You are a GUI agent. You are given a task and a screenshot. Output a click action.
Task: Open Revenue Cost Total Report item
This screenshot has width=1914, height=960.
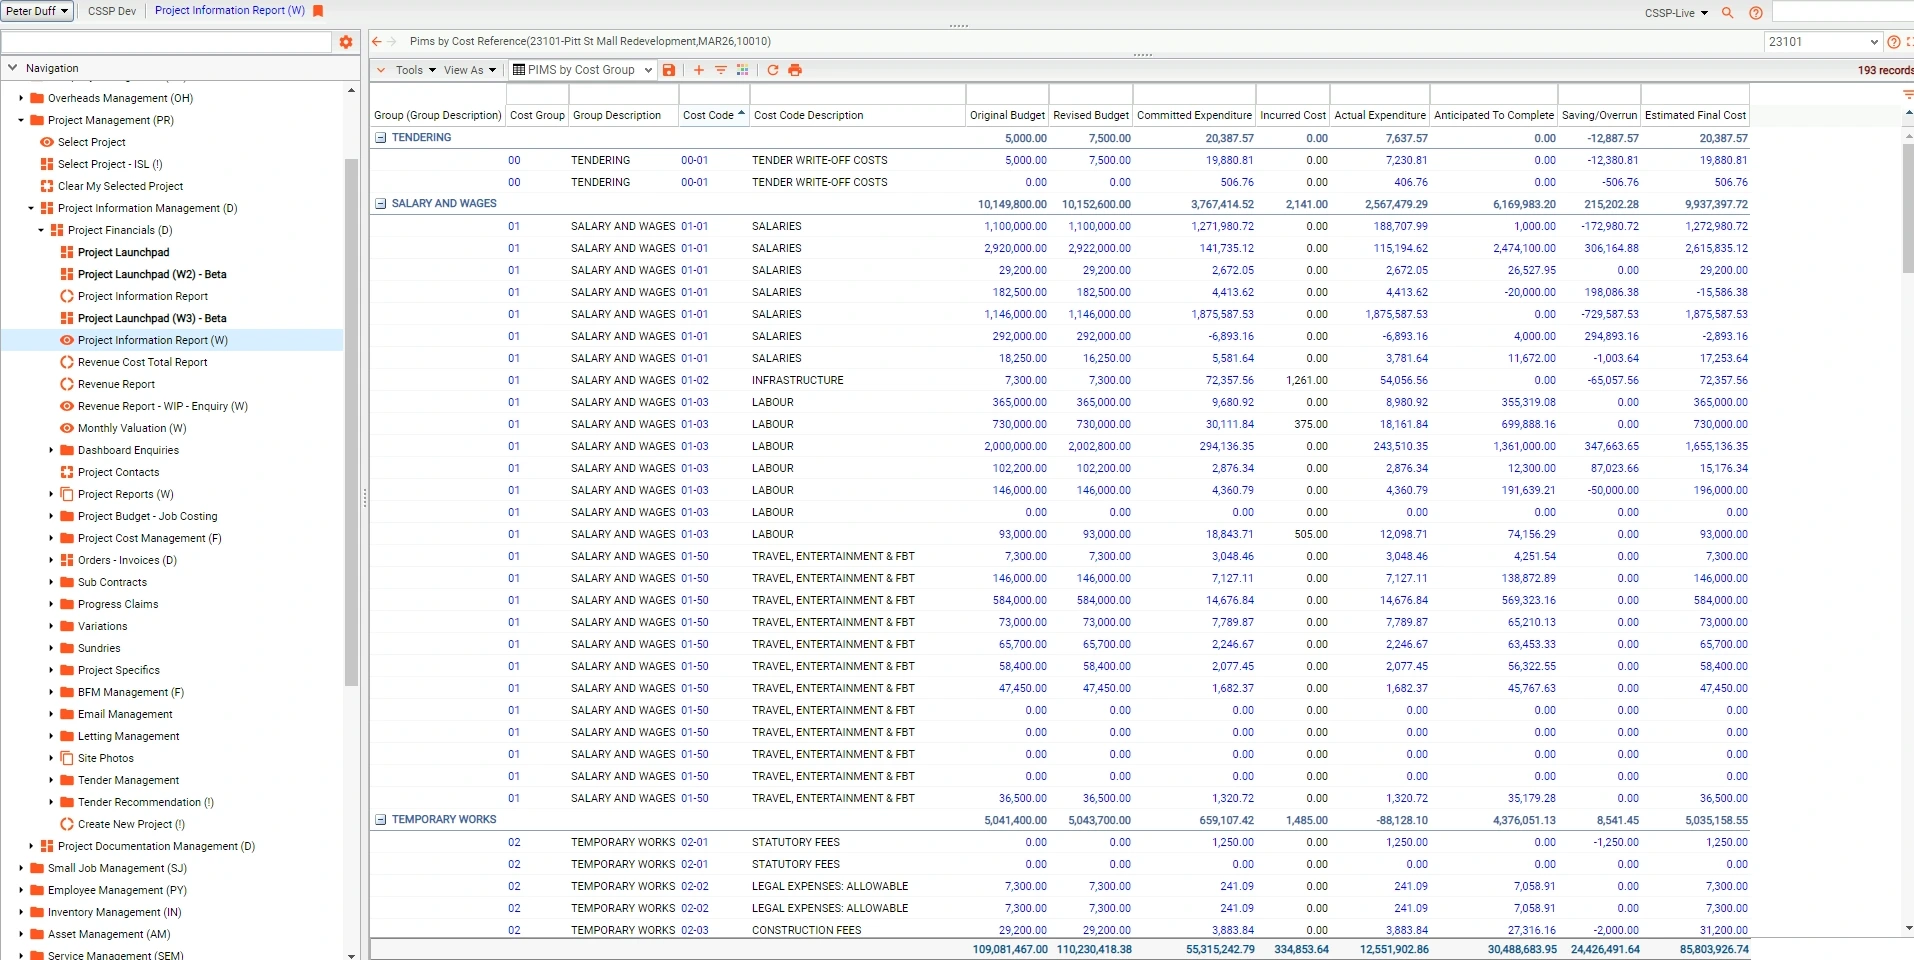142,362
